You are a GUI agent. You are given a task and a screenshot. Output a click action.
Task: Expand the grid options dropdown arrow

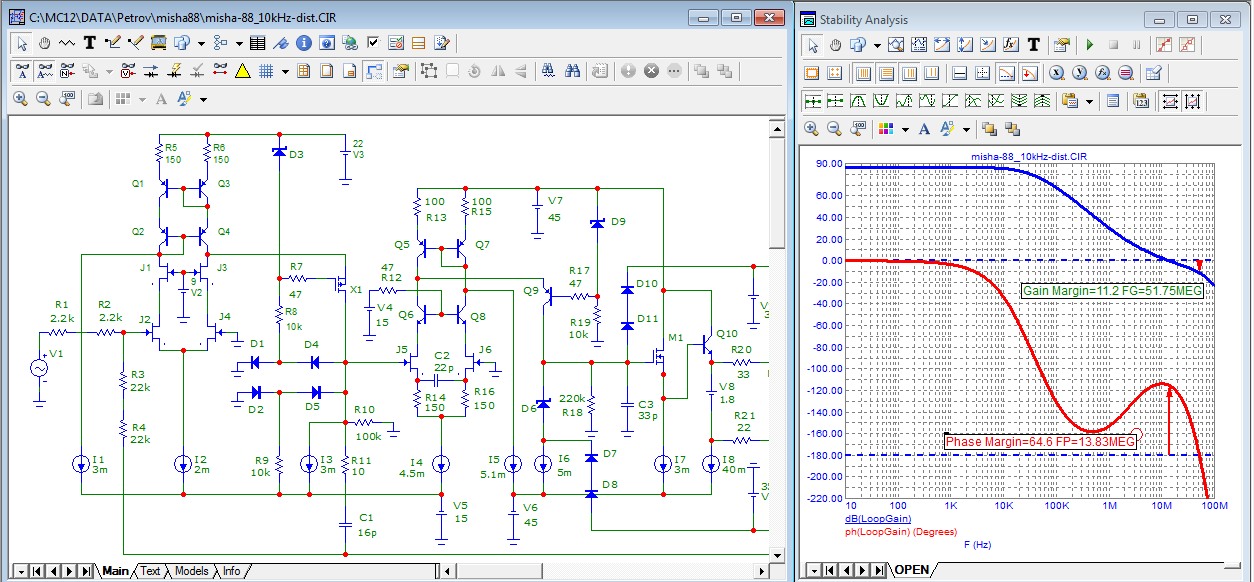285,71
